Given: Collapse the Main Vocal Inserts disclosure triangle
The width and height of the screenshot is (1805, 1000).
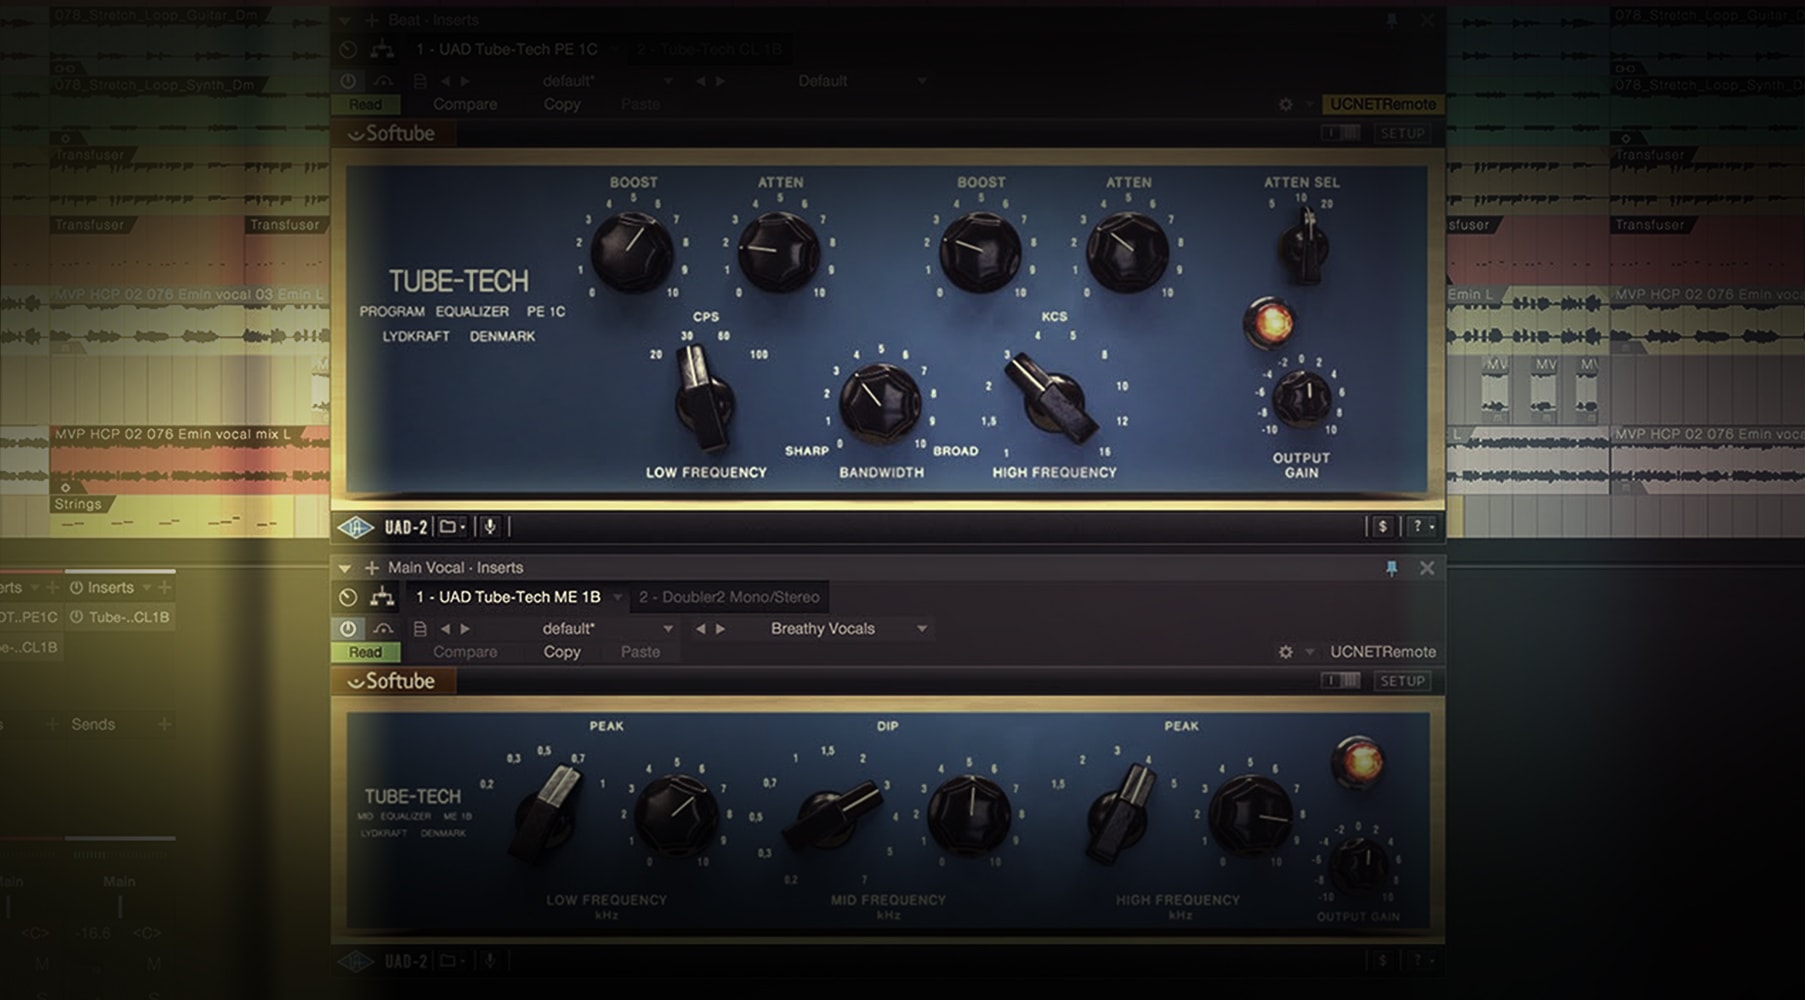Looking at the screenshot, I should coord(345,567).
